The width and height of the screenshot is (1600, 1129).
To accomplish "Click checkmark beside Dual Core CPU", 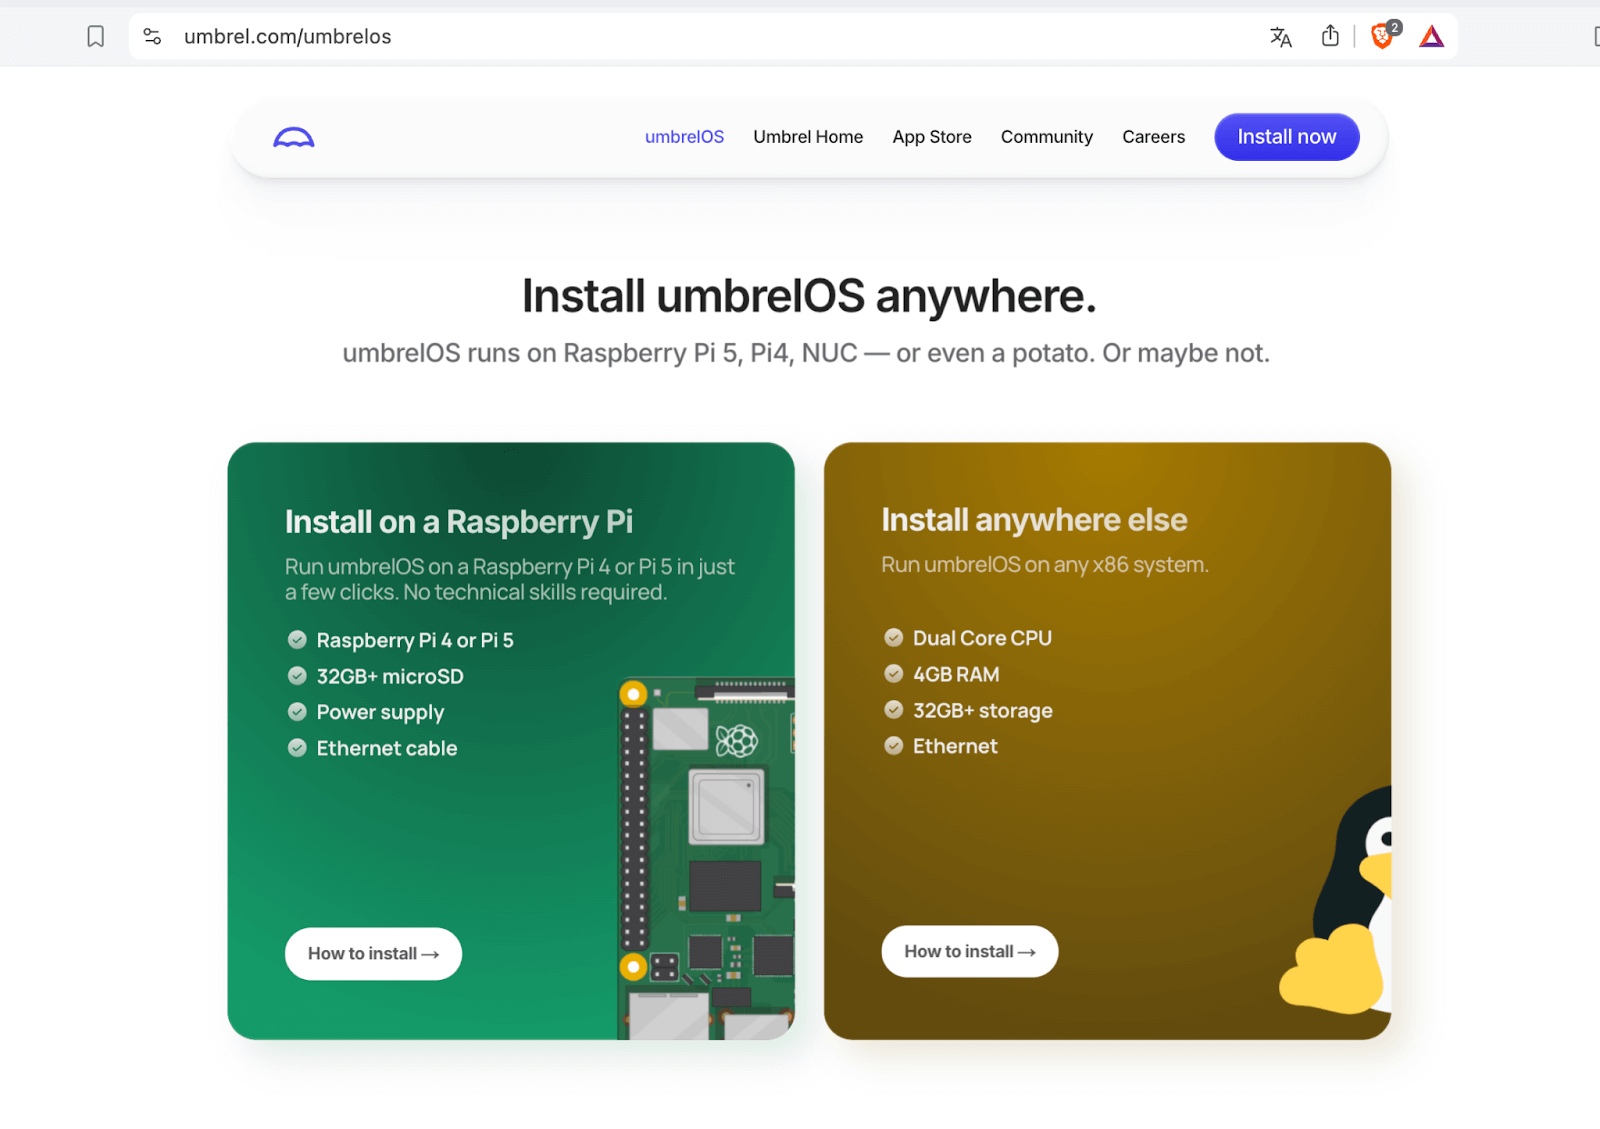I will pyautogui.click(x=894, y=638).
